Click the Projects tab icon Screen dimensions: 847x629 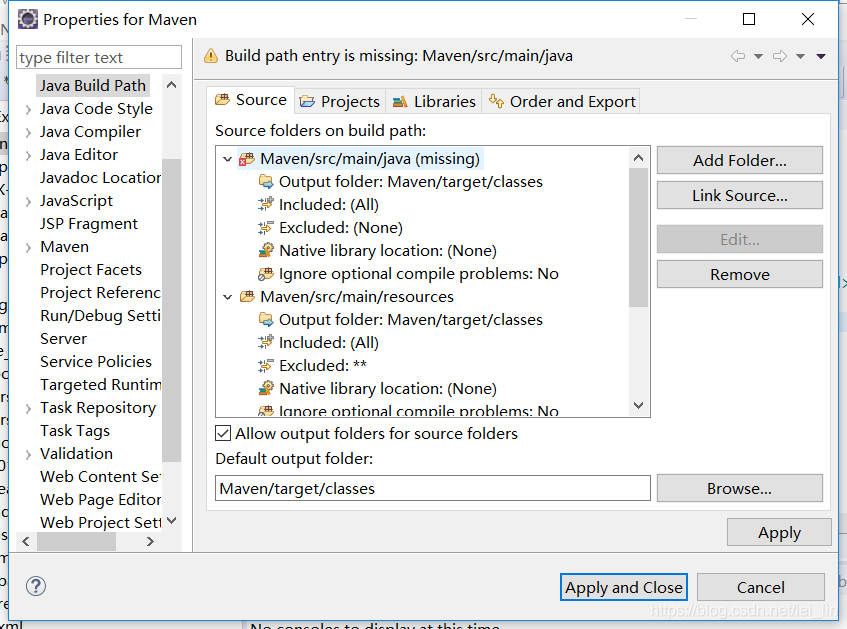coord(307,102)
